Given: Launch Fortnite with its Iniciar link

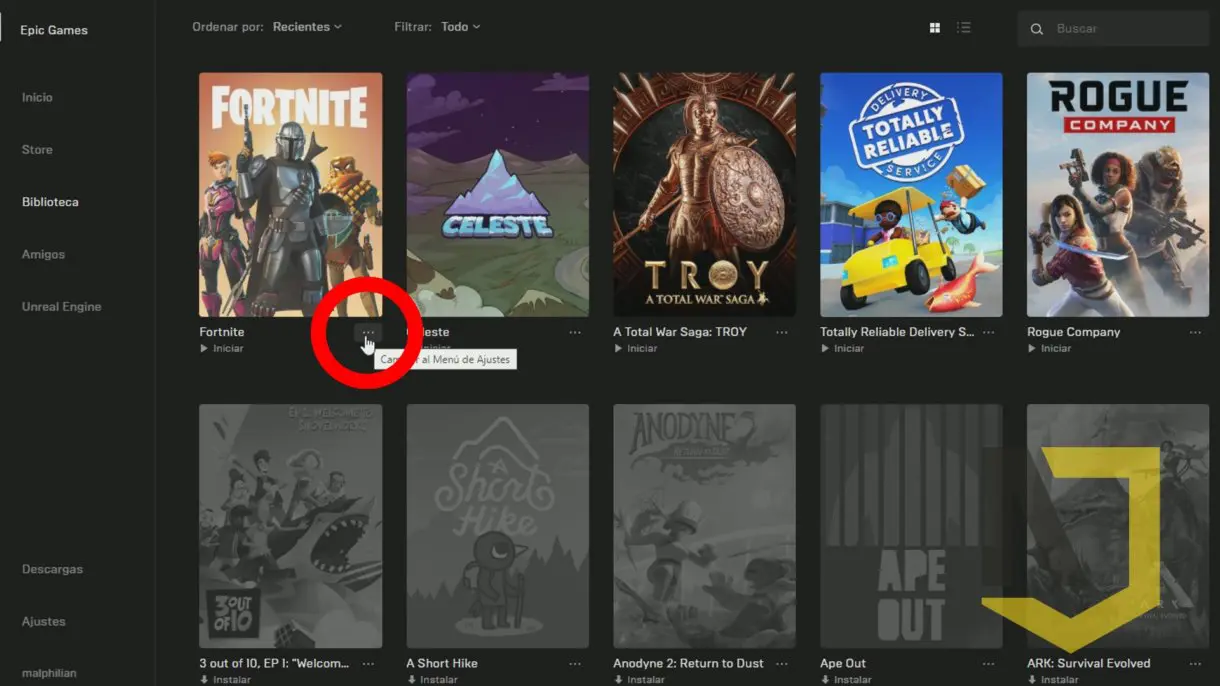Looking at the screenshot, I should tap(222, 348).
